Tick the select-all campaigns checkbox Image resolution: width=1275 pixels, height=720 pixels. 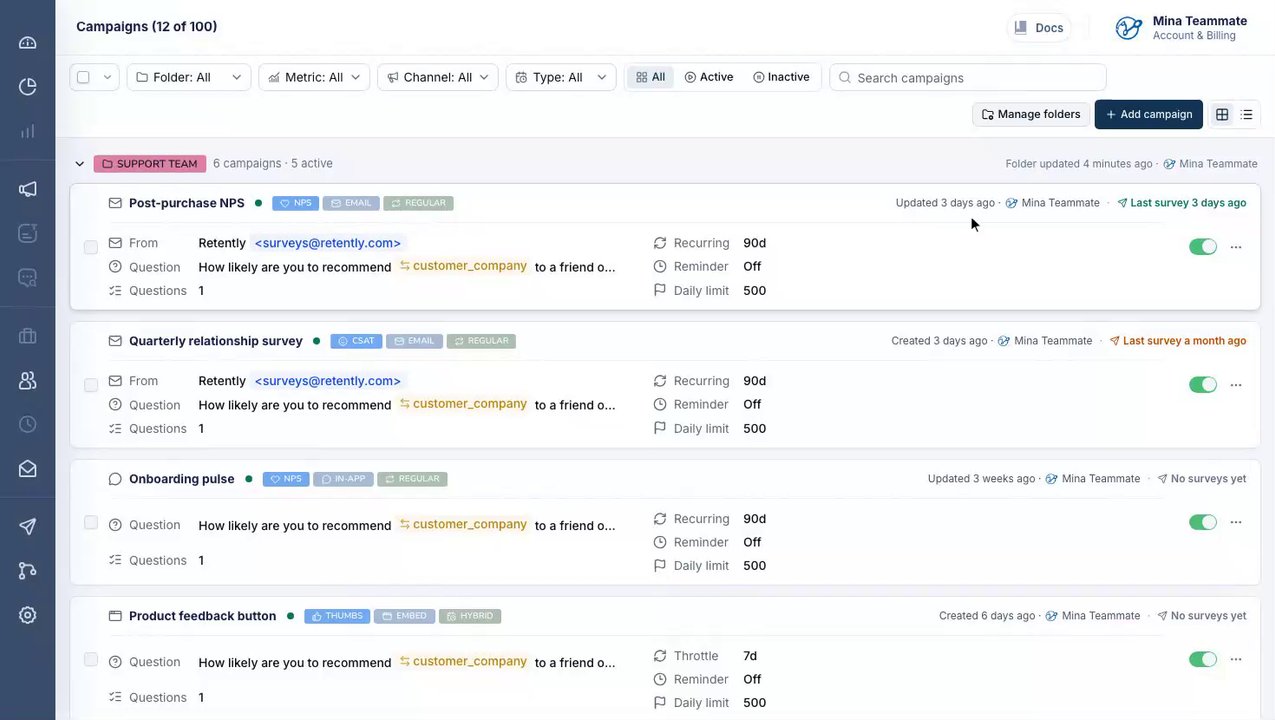(83, 77)
